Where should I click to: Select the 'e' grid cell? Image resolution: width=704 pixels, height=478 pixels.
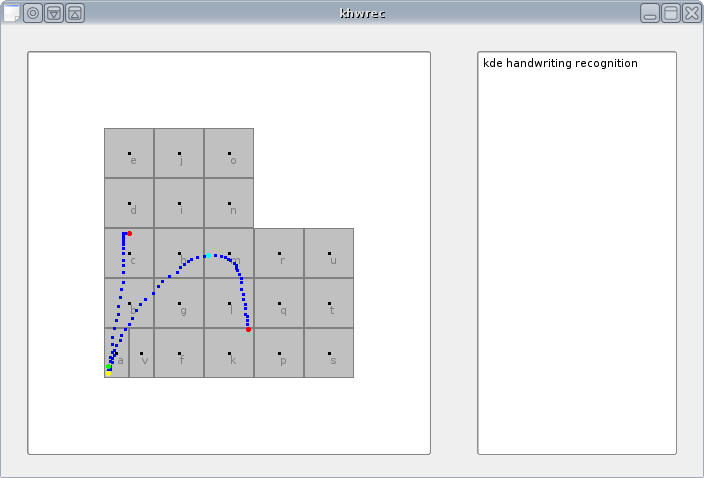pos(129,153)
